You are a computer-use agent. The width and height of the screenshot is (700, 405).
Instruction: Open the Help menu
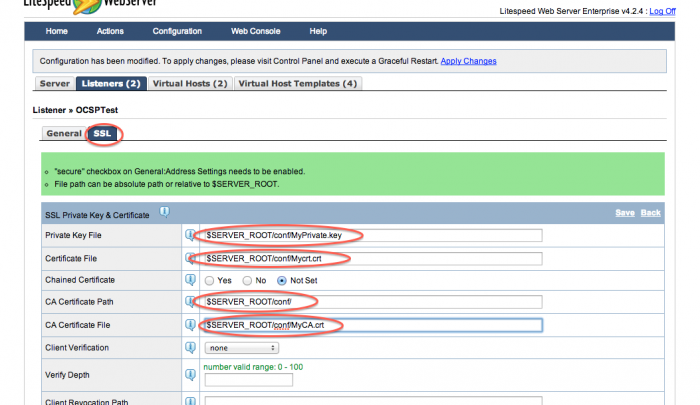[318, 31]
